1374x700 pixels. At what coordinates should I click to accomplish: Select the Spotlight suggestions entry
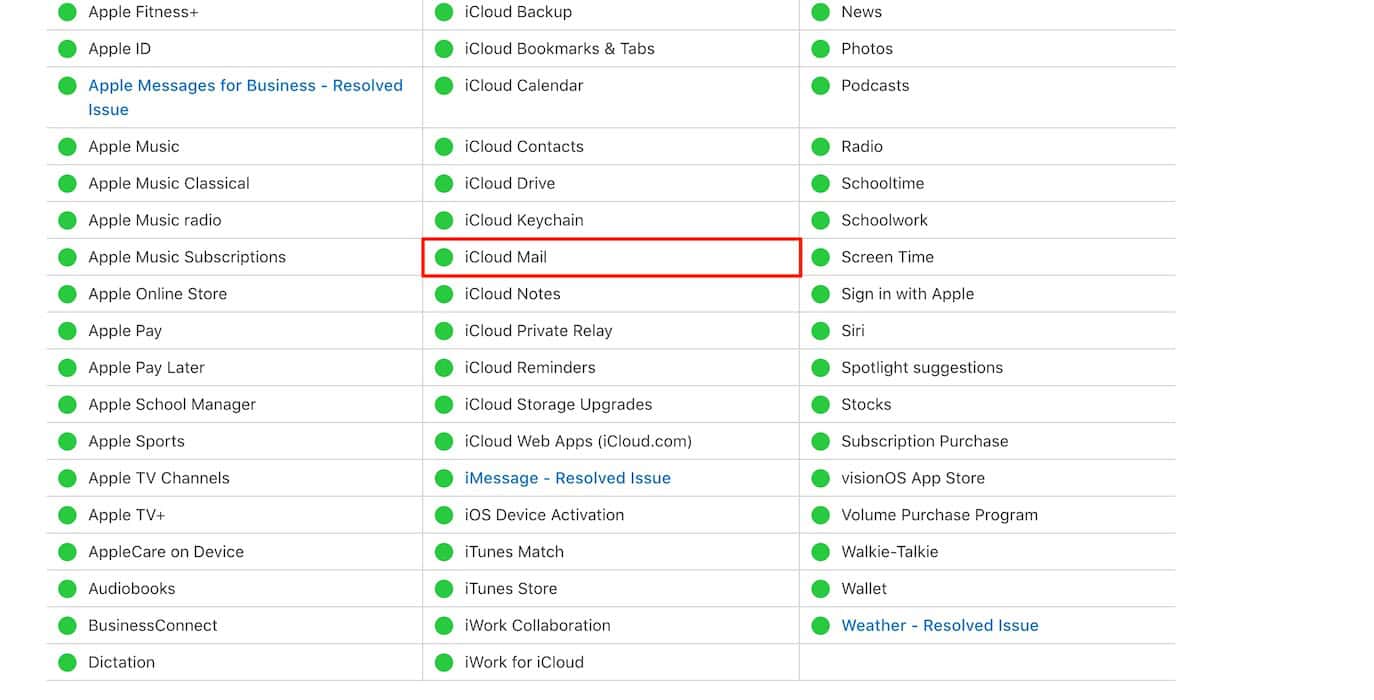point(921,367)
